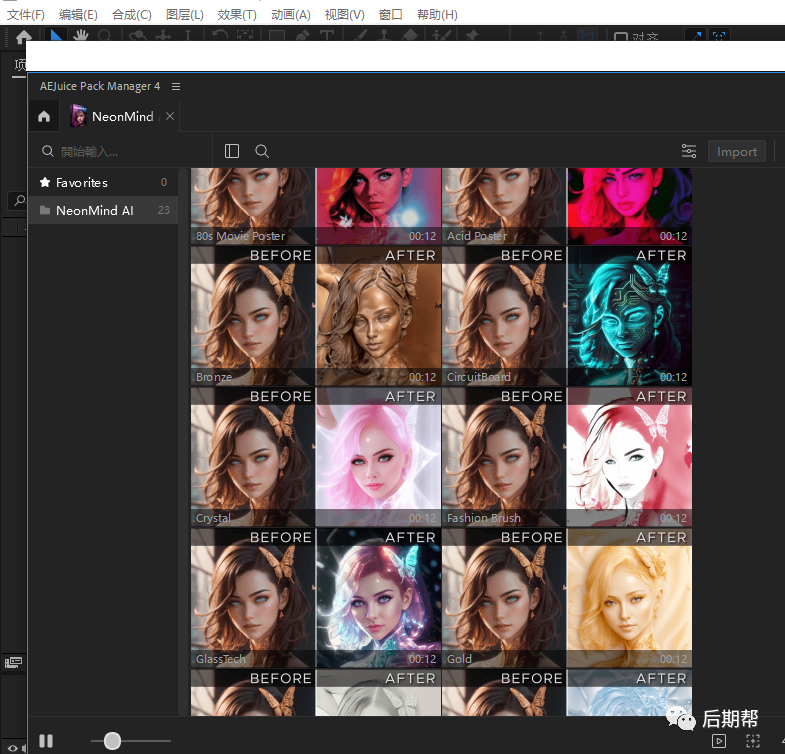Select the 80s Movie Poster preset
785x754 pixels.
point(316,206)
